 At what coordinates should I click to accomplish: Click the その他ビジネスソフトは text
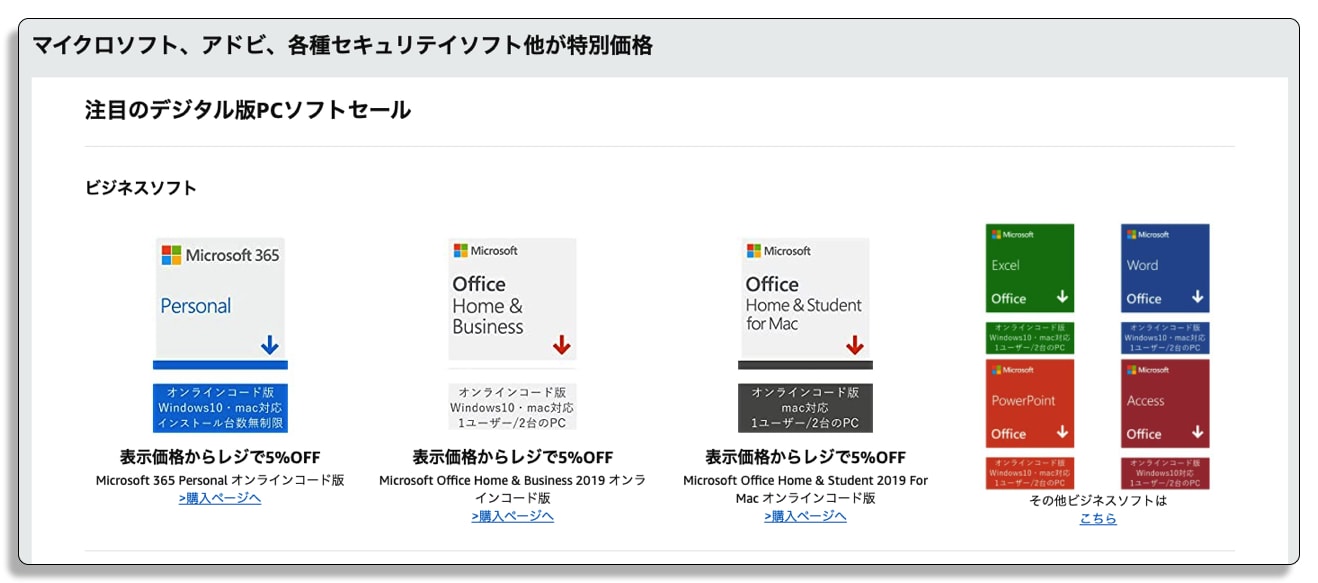(x=1098, y=501)
